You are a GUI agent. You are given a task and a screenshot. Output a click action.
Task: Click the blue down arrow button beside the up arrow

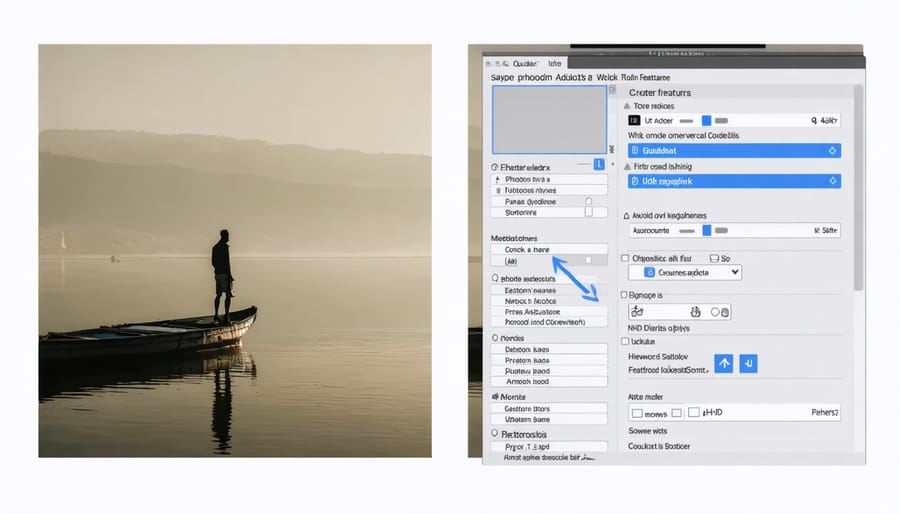click(x=748, y=363)
